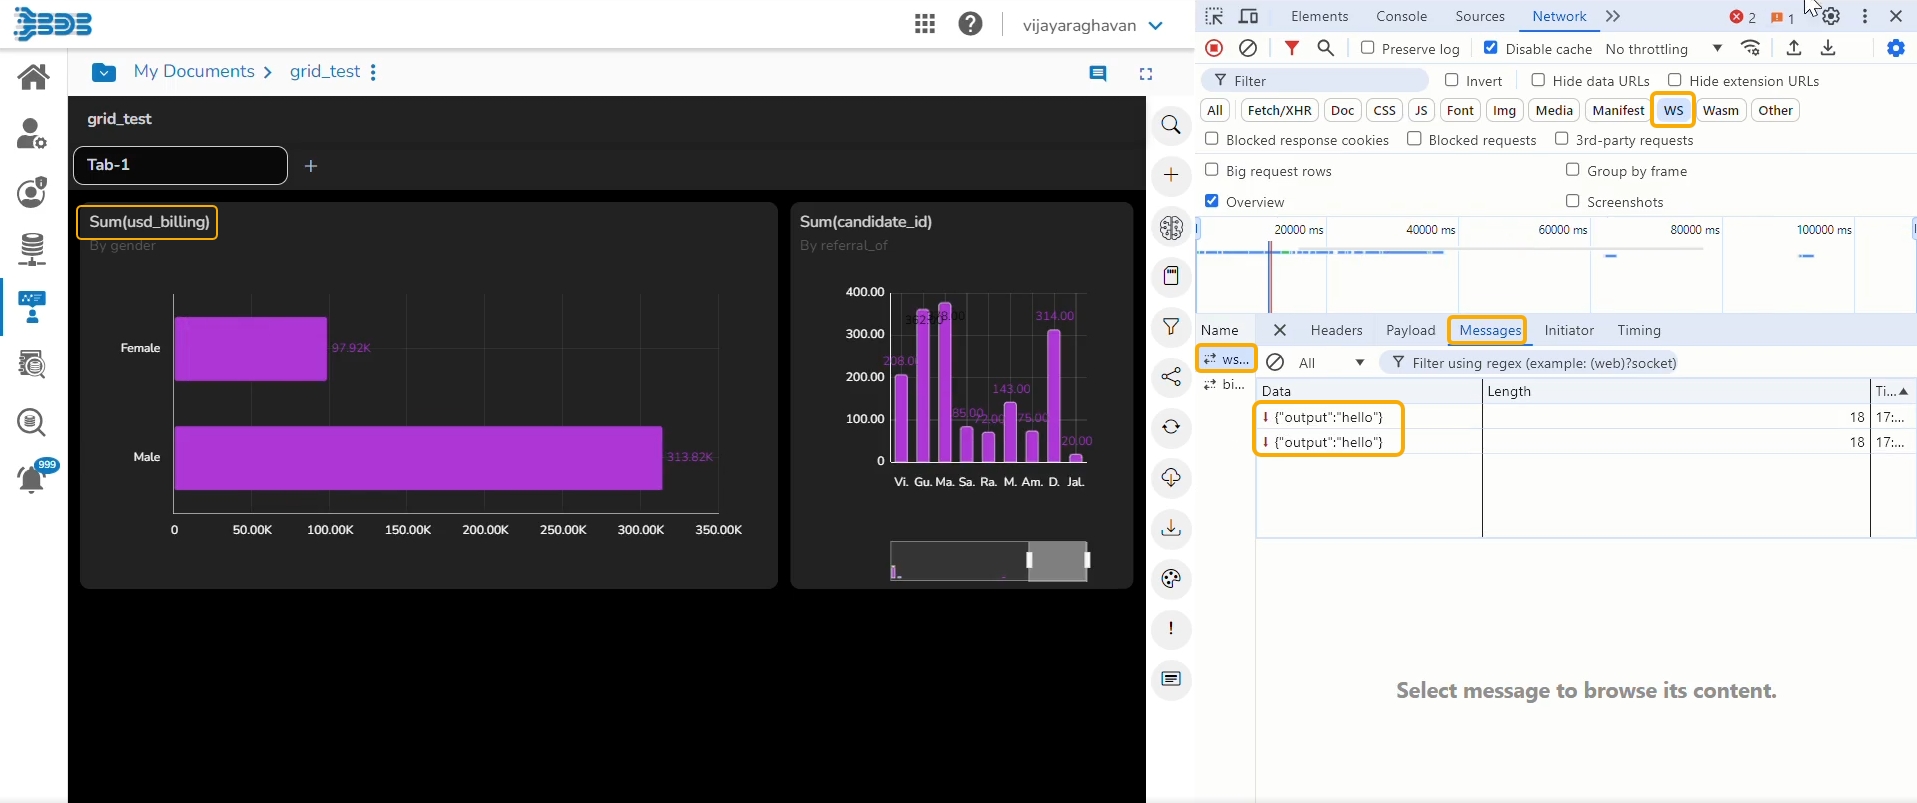Open the filter funnel icon in dashboard toolbar

tap(1171, 327)
